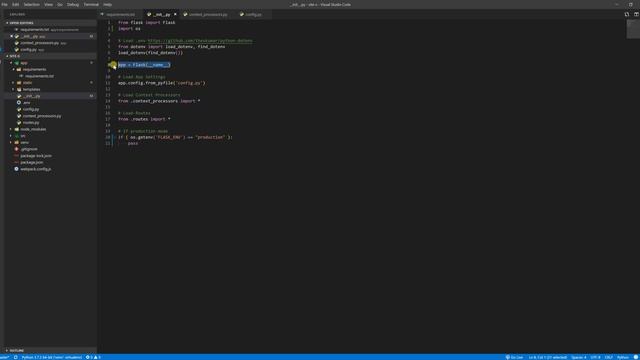Click the 'production' string on line 20
Viewport: 640px width, 360px height.
tap(210, 137)
